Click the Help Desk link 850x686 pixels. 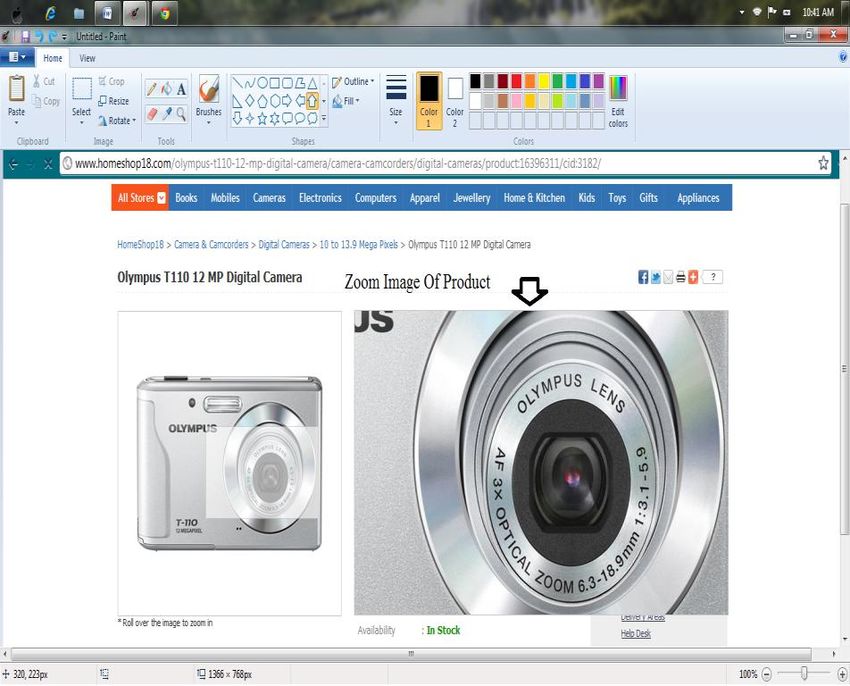[x=635, y=633]
